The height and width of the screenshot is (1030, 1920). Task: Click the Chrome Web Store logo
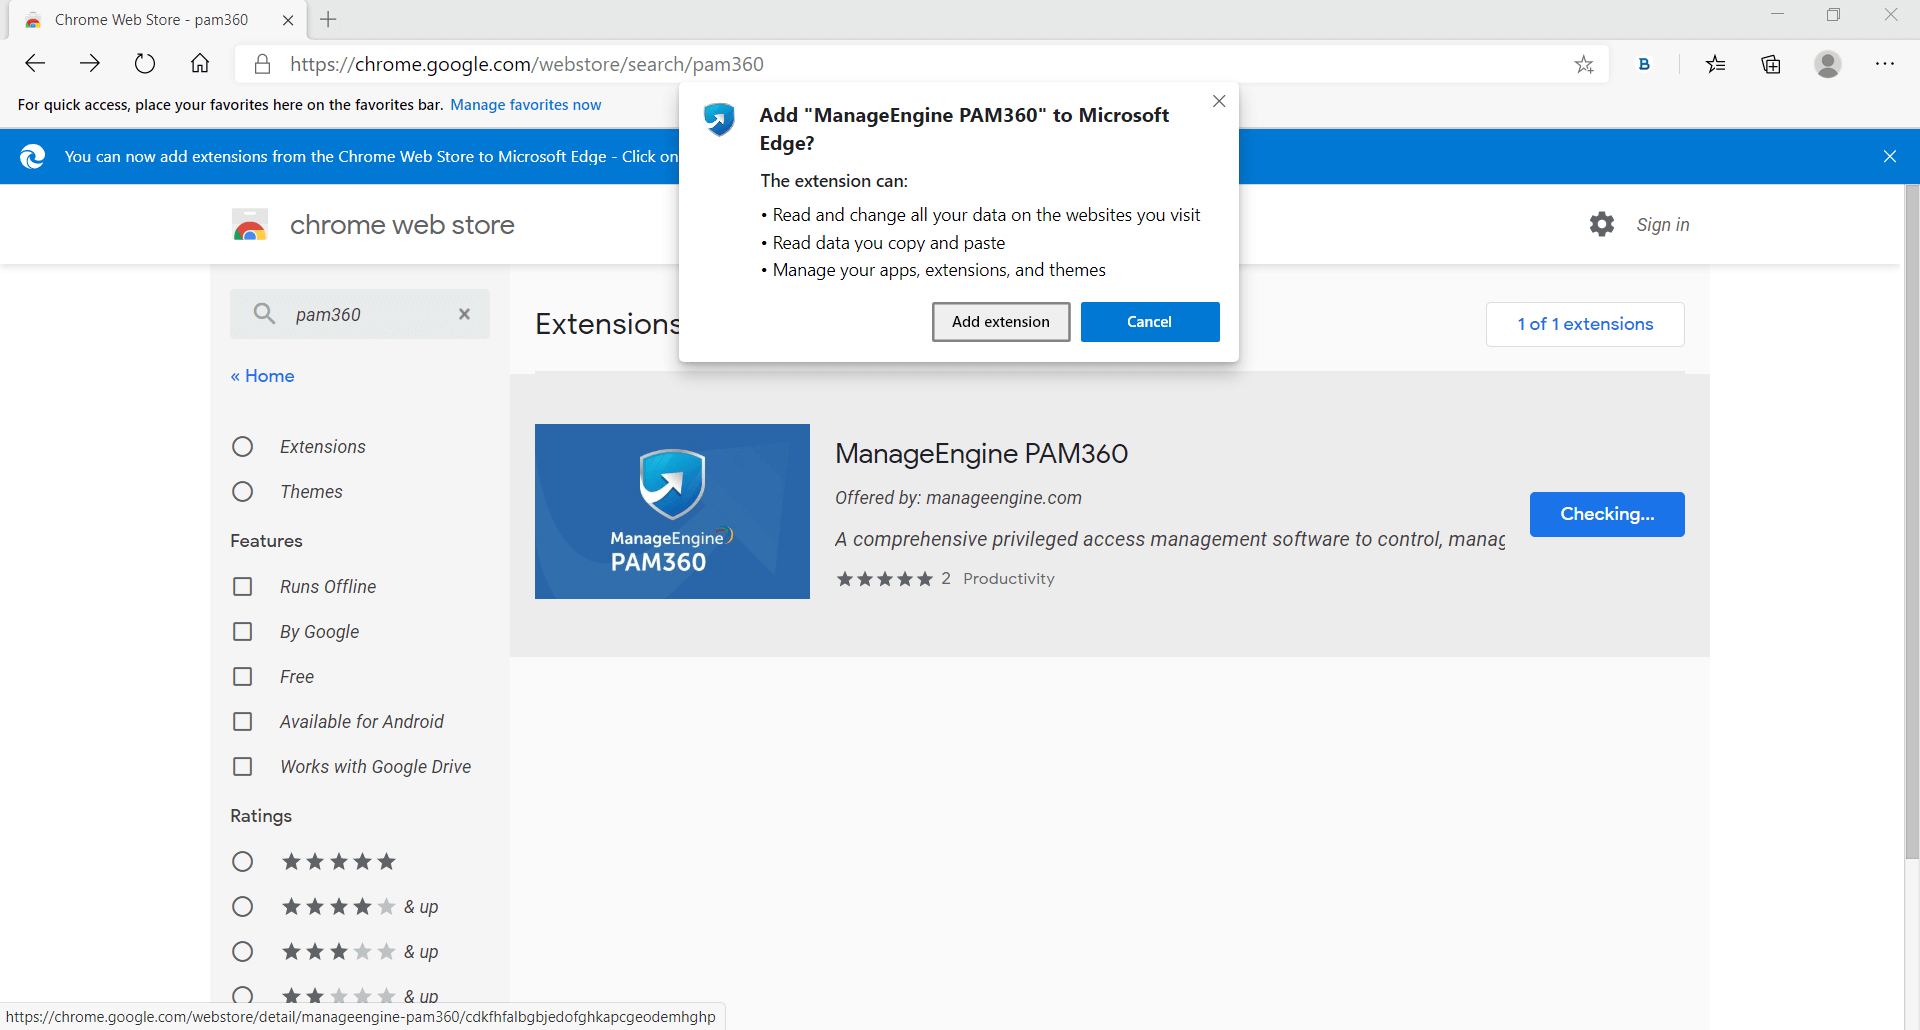[250, 225]
